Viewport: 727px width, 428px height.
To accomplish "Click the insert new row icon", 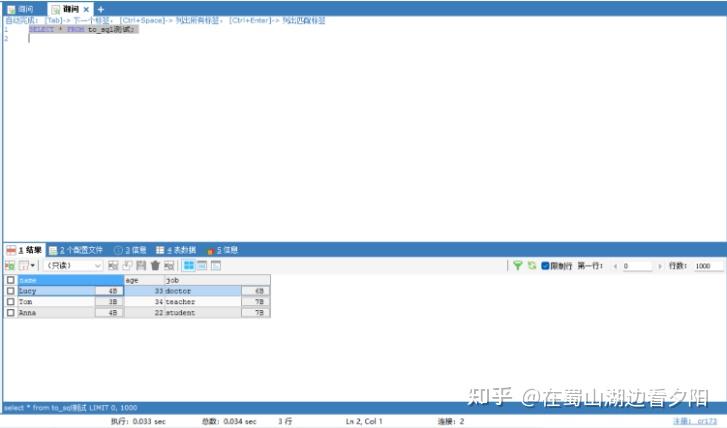I will click(x=113, y=266).
